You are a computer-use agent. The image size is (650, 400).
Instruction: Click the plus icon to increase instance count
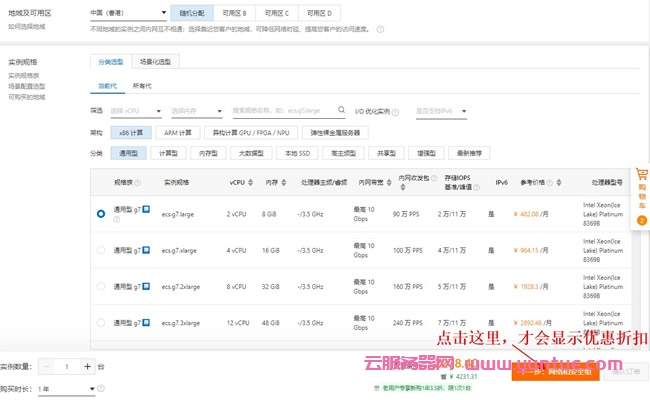coord(88,367)
